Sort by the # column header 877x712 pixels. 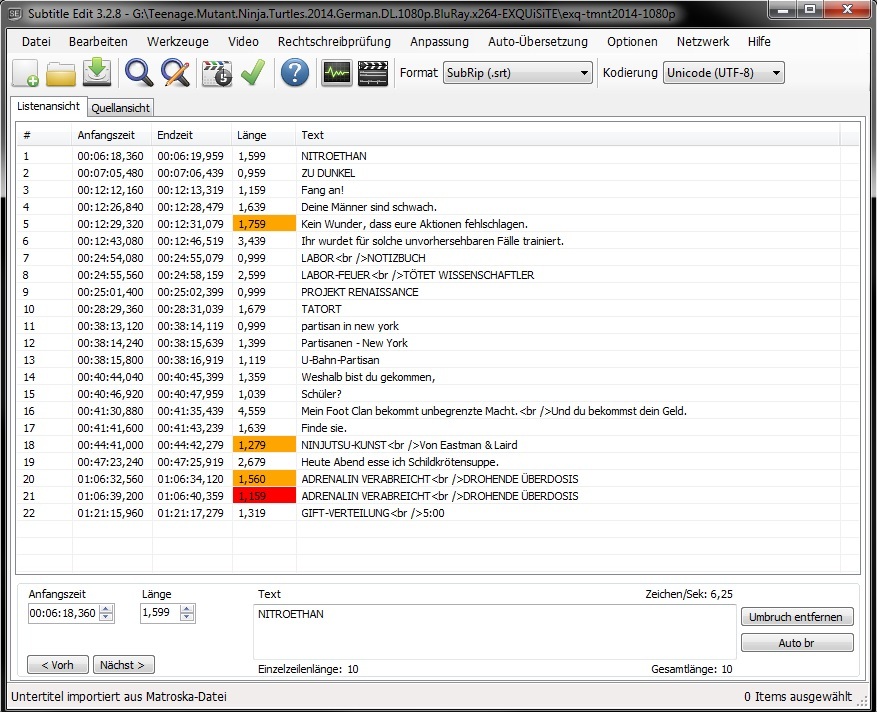point(44,135)
